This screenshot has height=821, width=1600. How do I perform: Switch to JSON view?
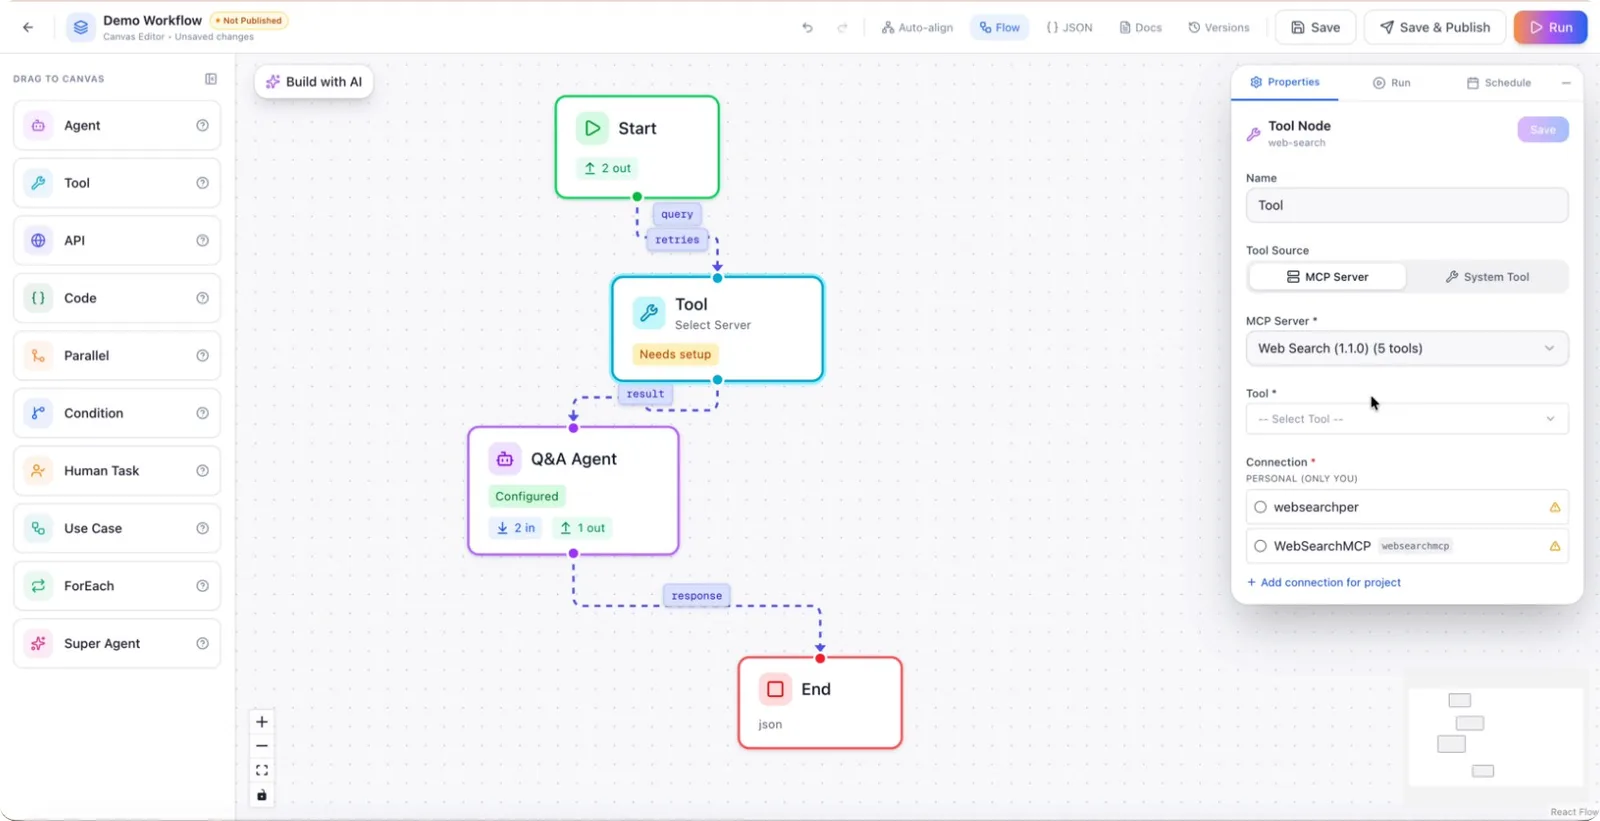point(1069,28)
